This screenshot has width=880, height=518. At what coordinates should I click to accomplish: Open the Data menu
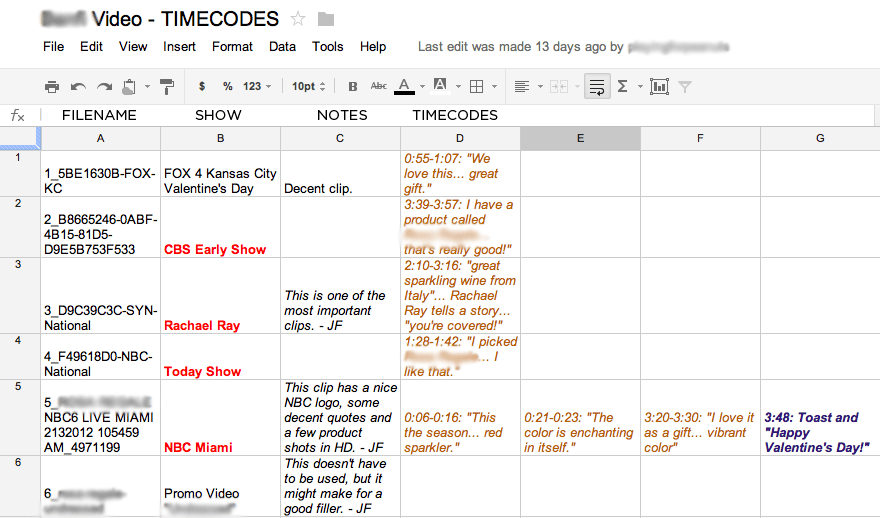282,46
